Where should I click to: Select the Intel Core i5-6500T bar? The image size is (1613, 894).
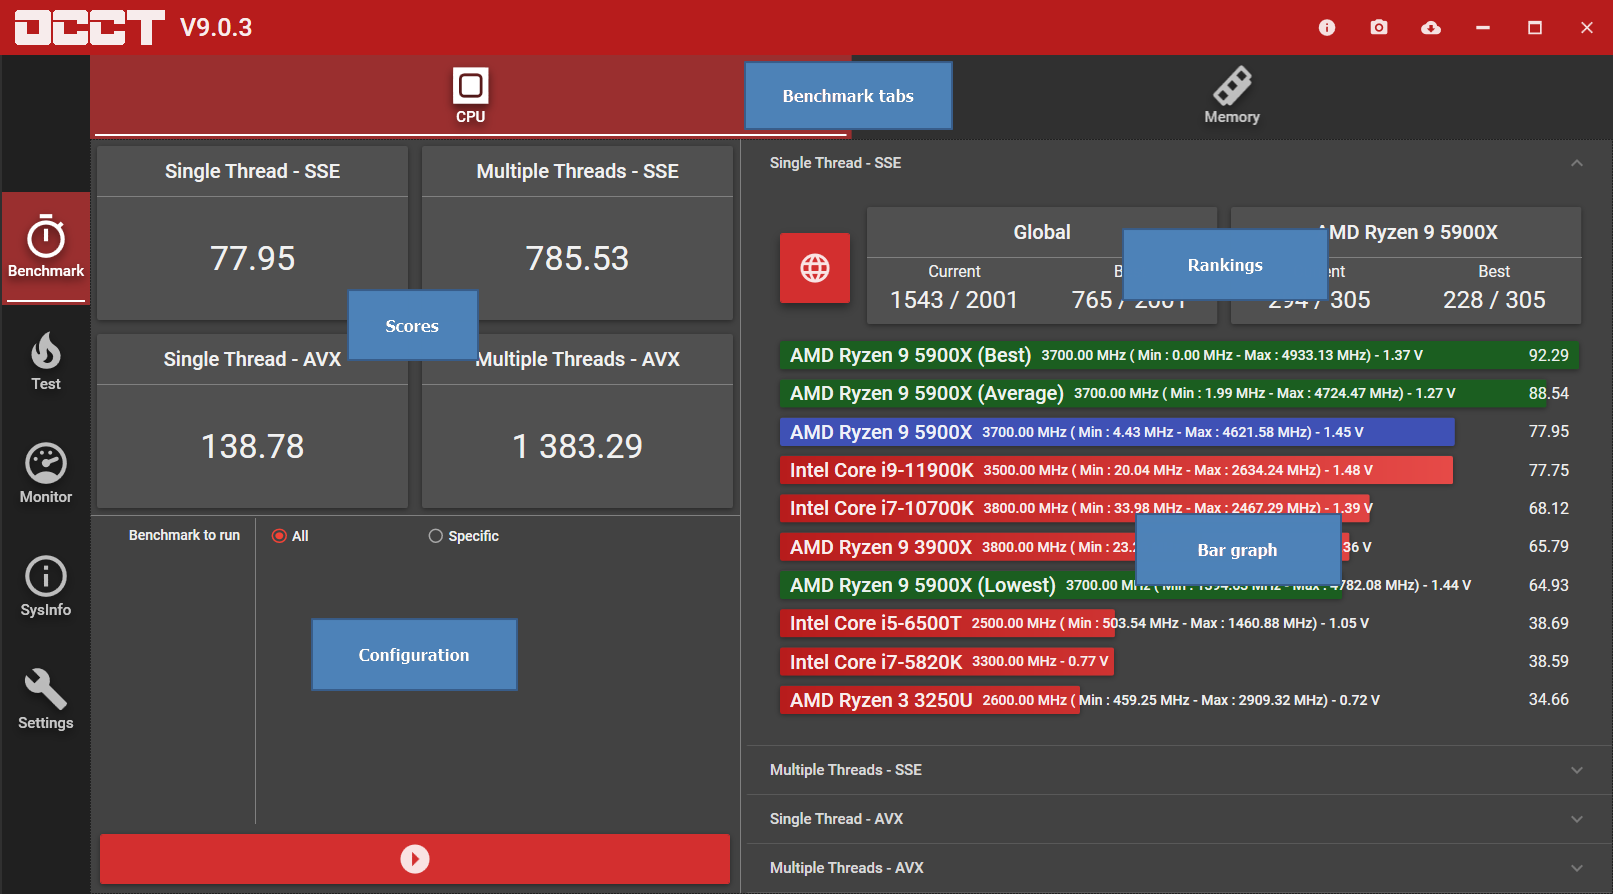(x=947, y=623)
